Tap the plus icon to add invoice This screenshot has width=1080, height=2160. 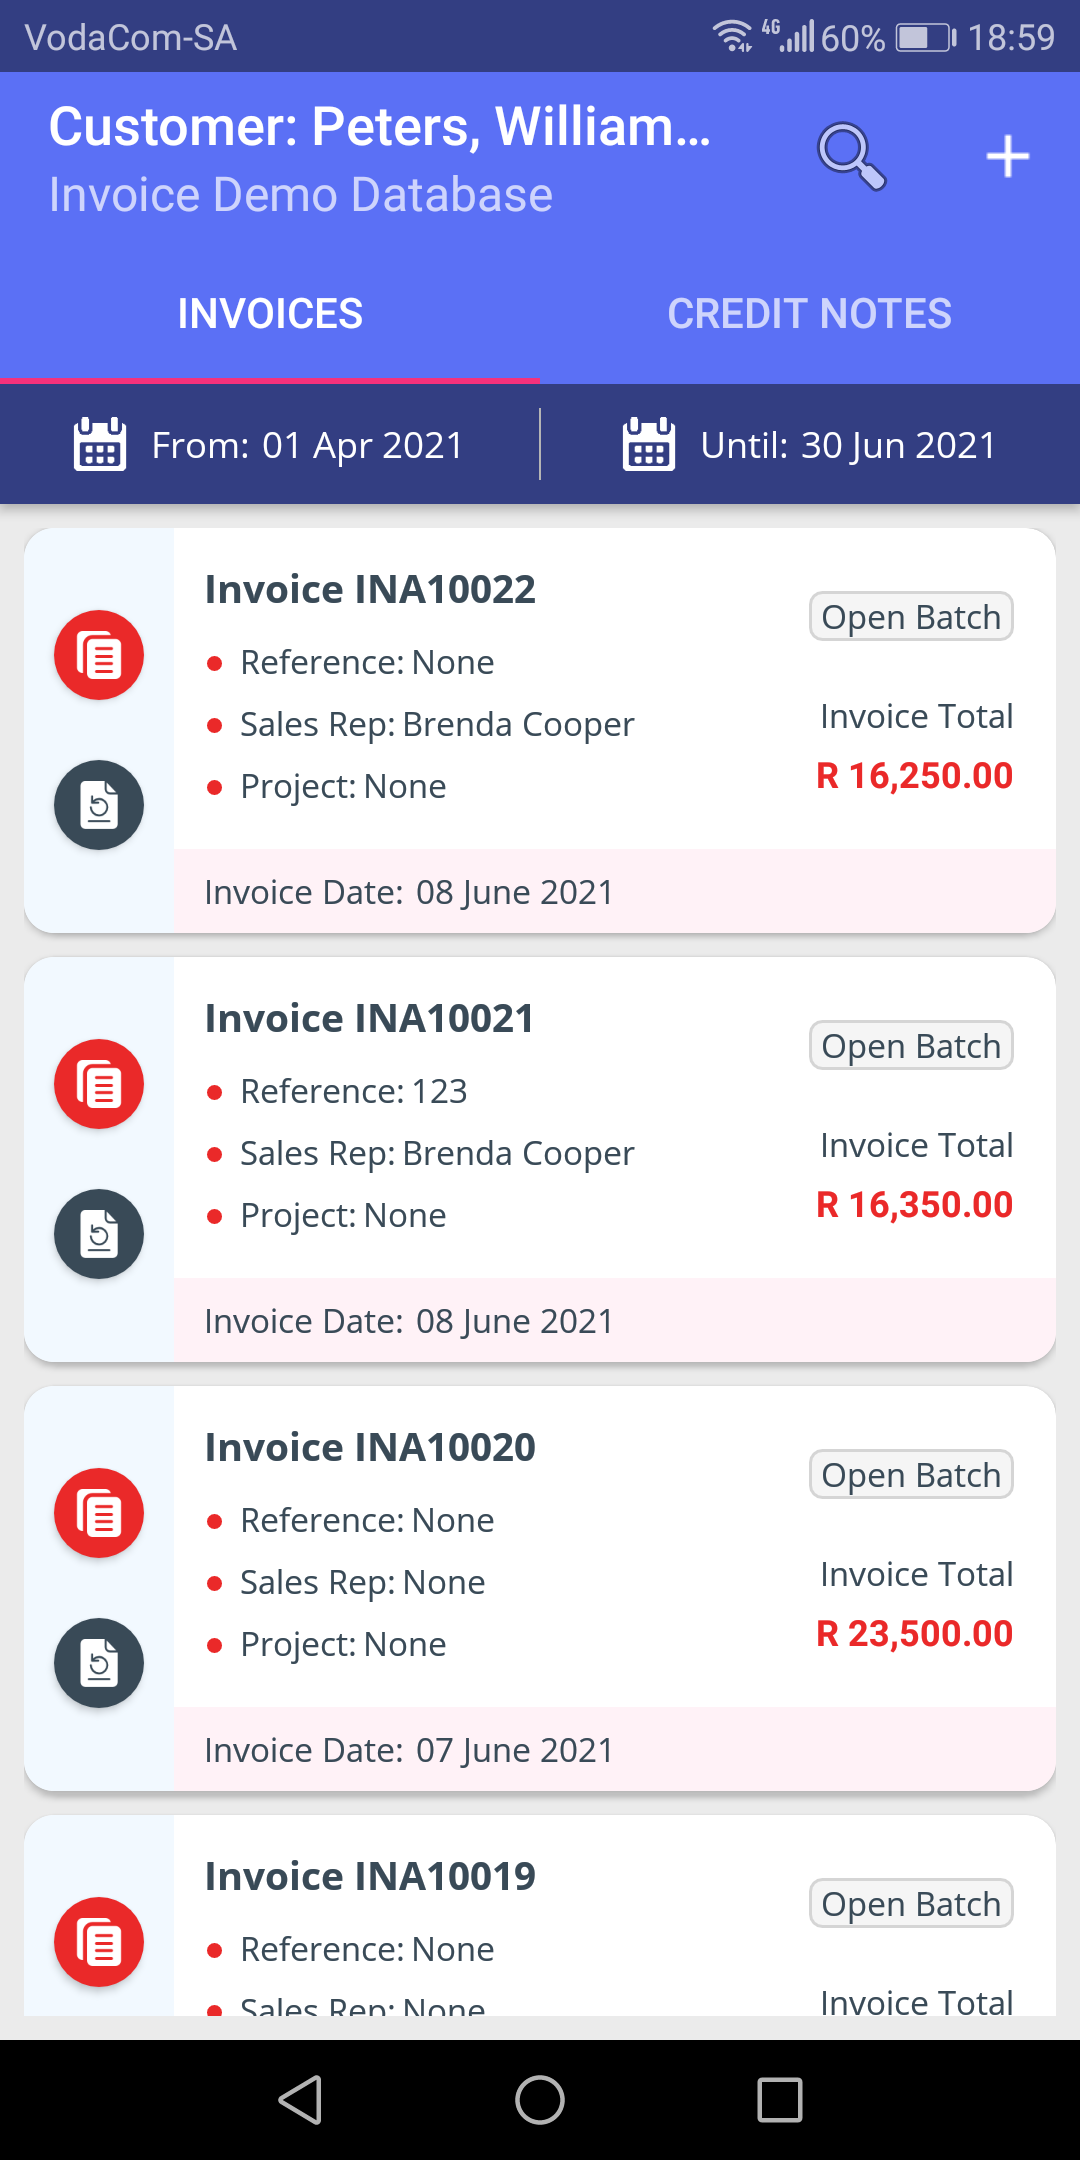pyautogui.click(x=1007, y=156)
